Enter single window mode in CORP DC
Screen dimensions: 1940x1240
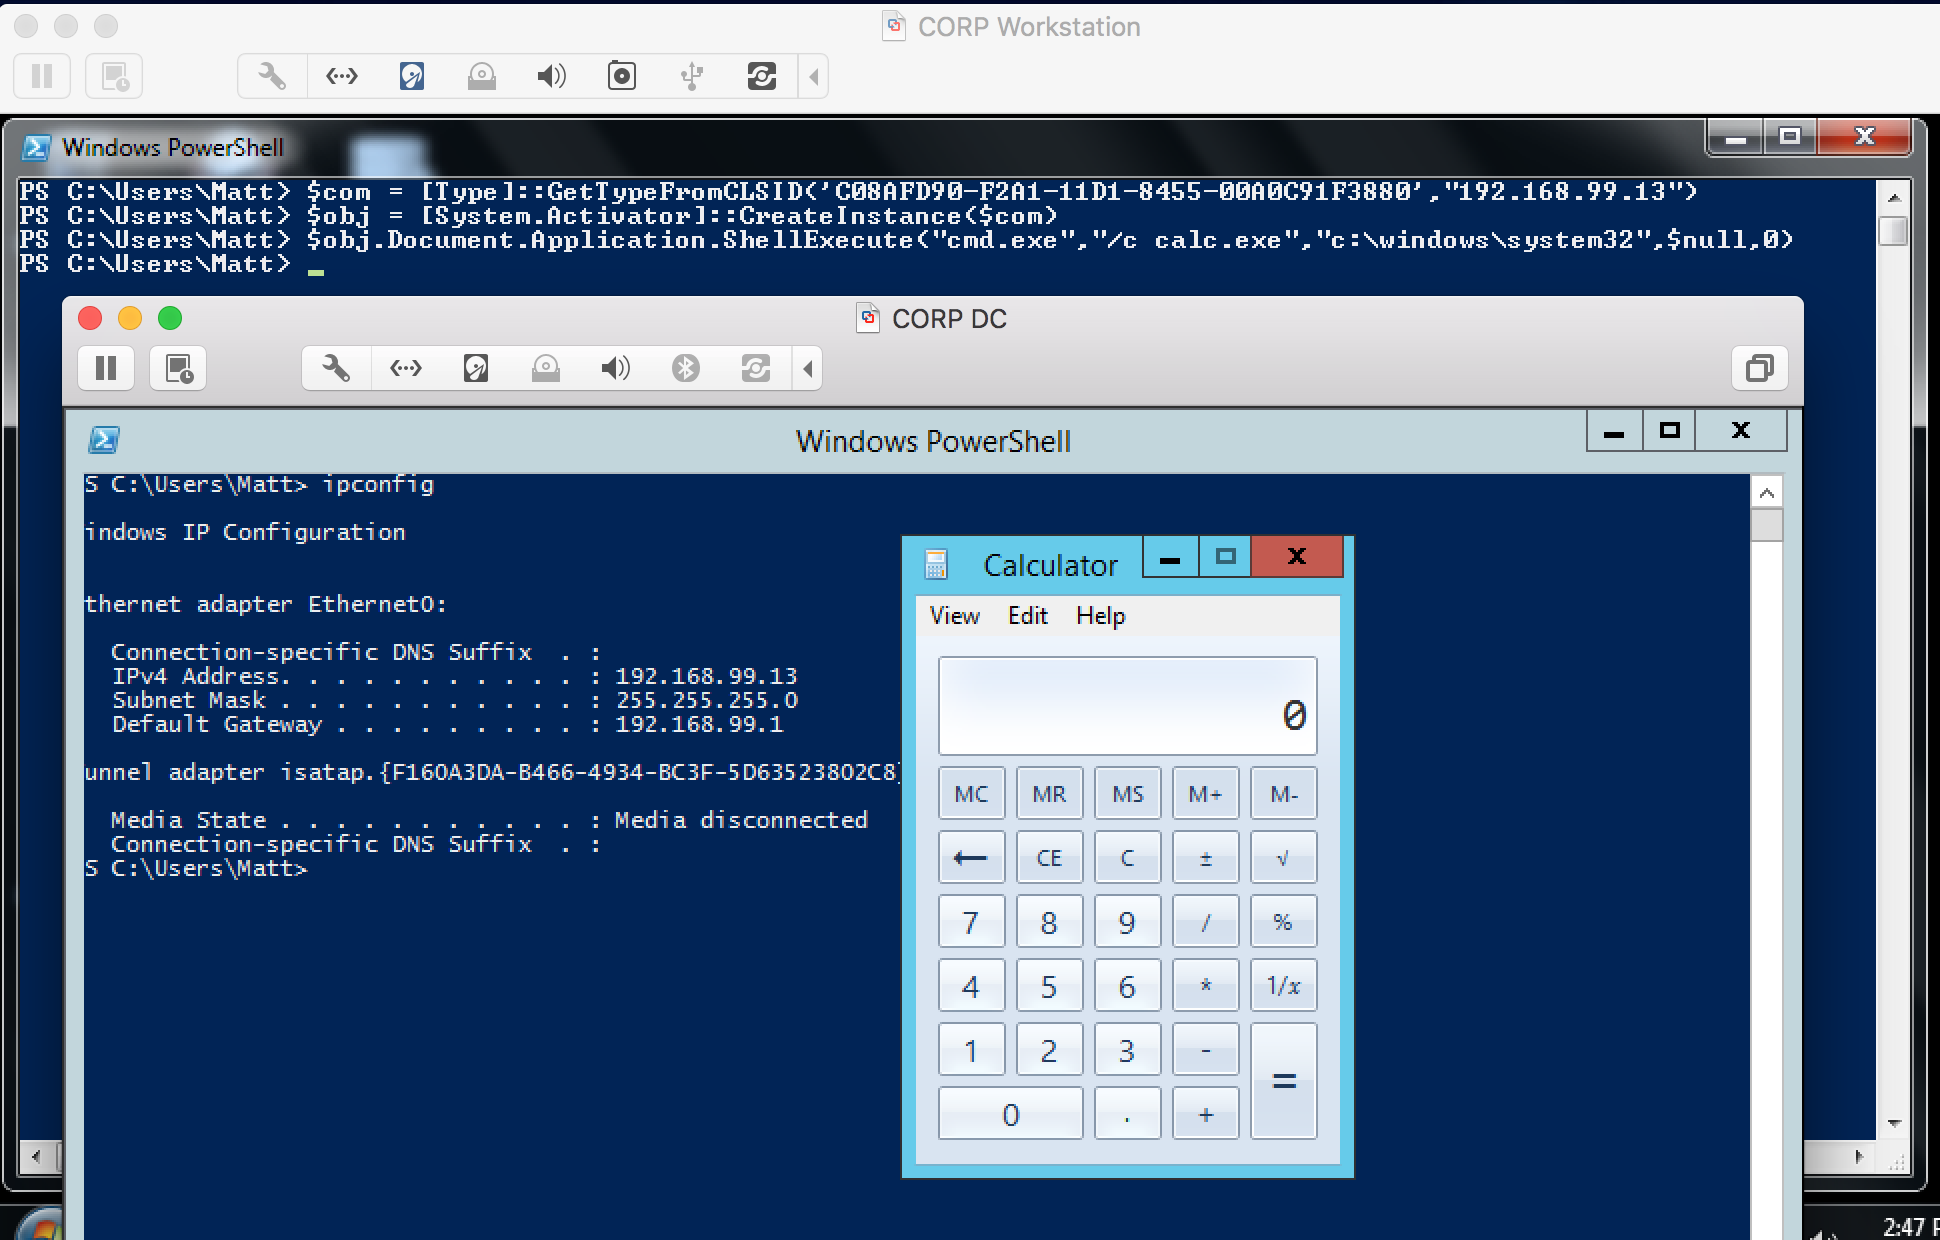pyautogui.click(x=1759, y=369)
